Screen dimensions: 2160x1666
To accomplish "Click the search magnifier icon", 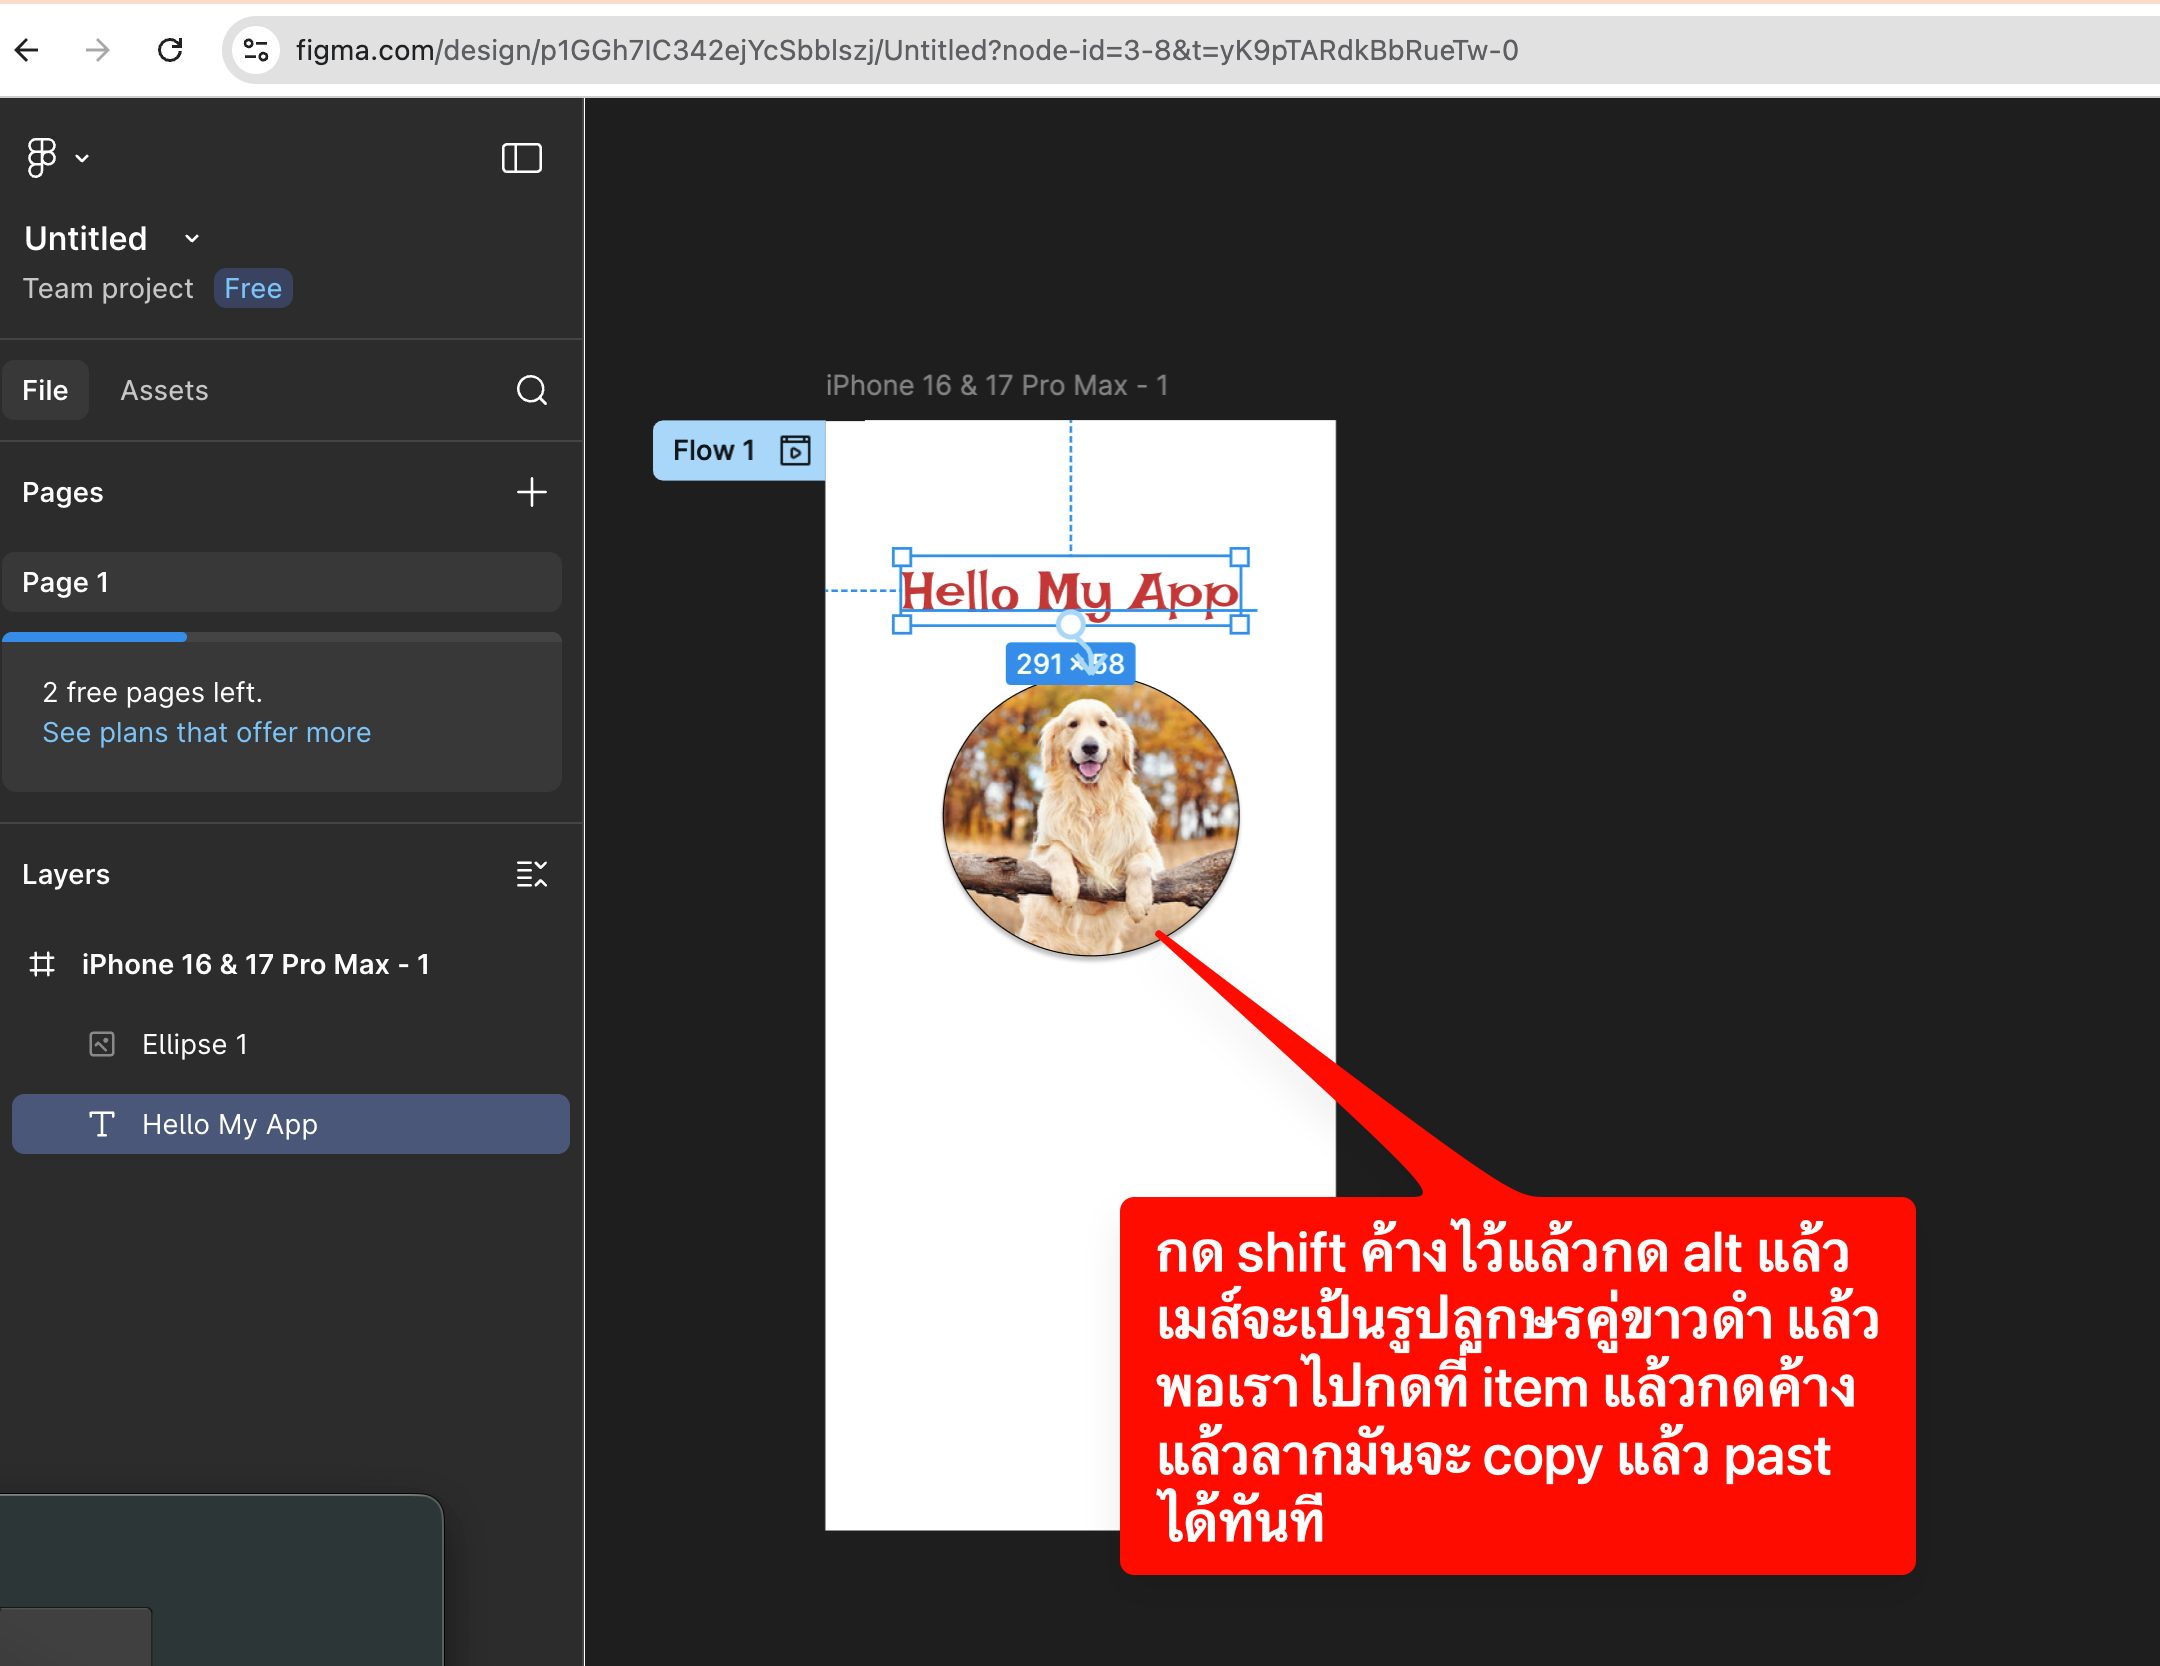I will 531,390.
